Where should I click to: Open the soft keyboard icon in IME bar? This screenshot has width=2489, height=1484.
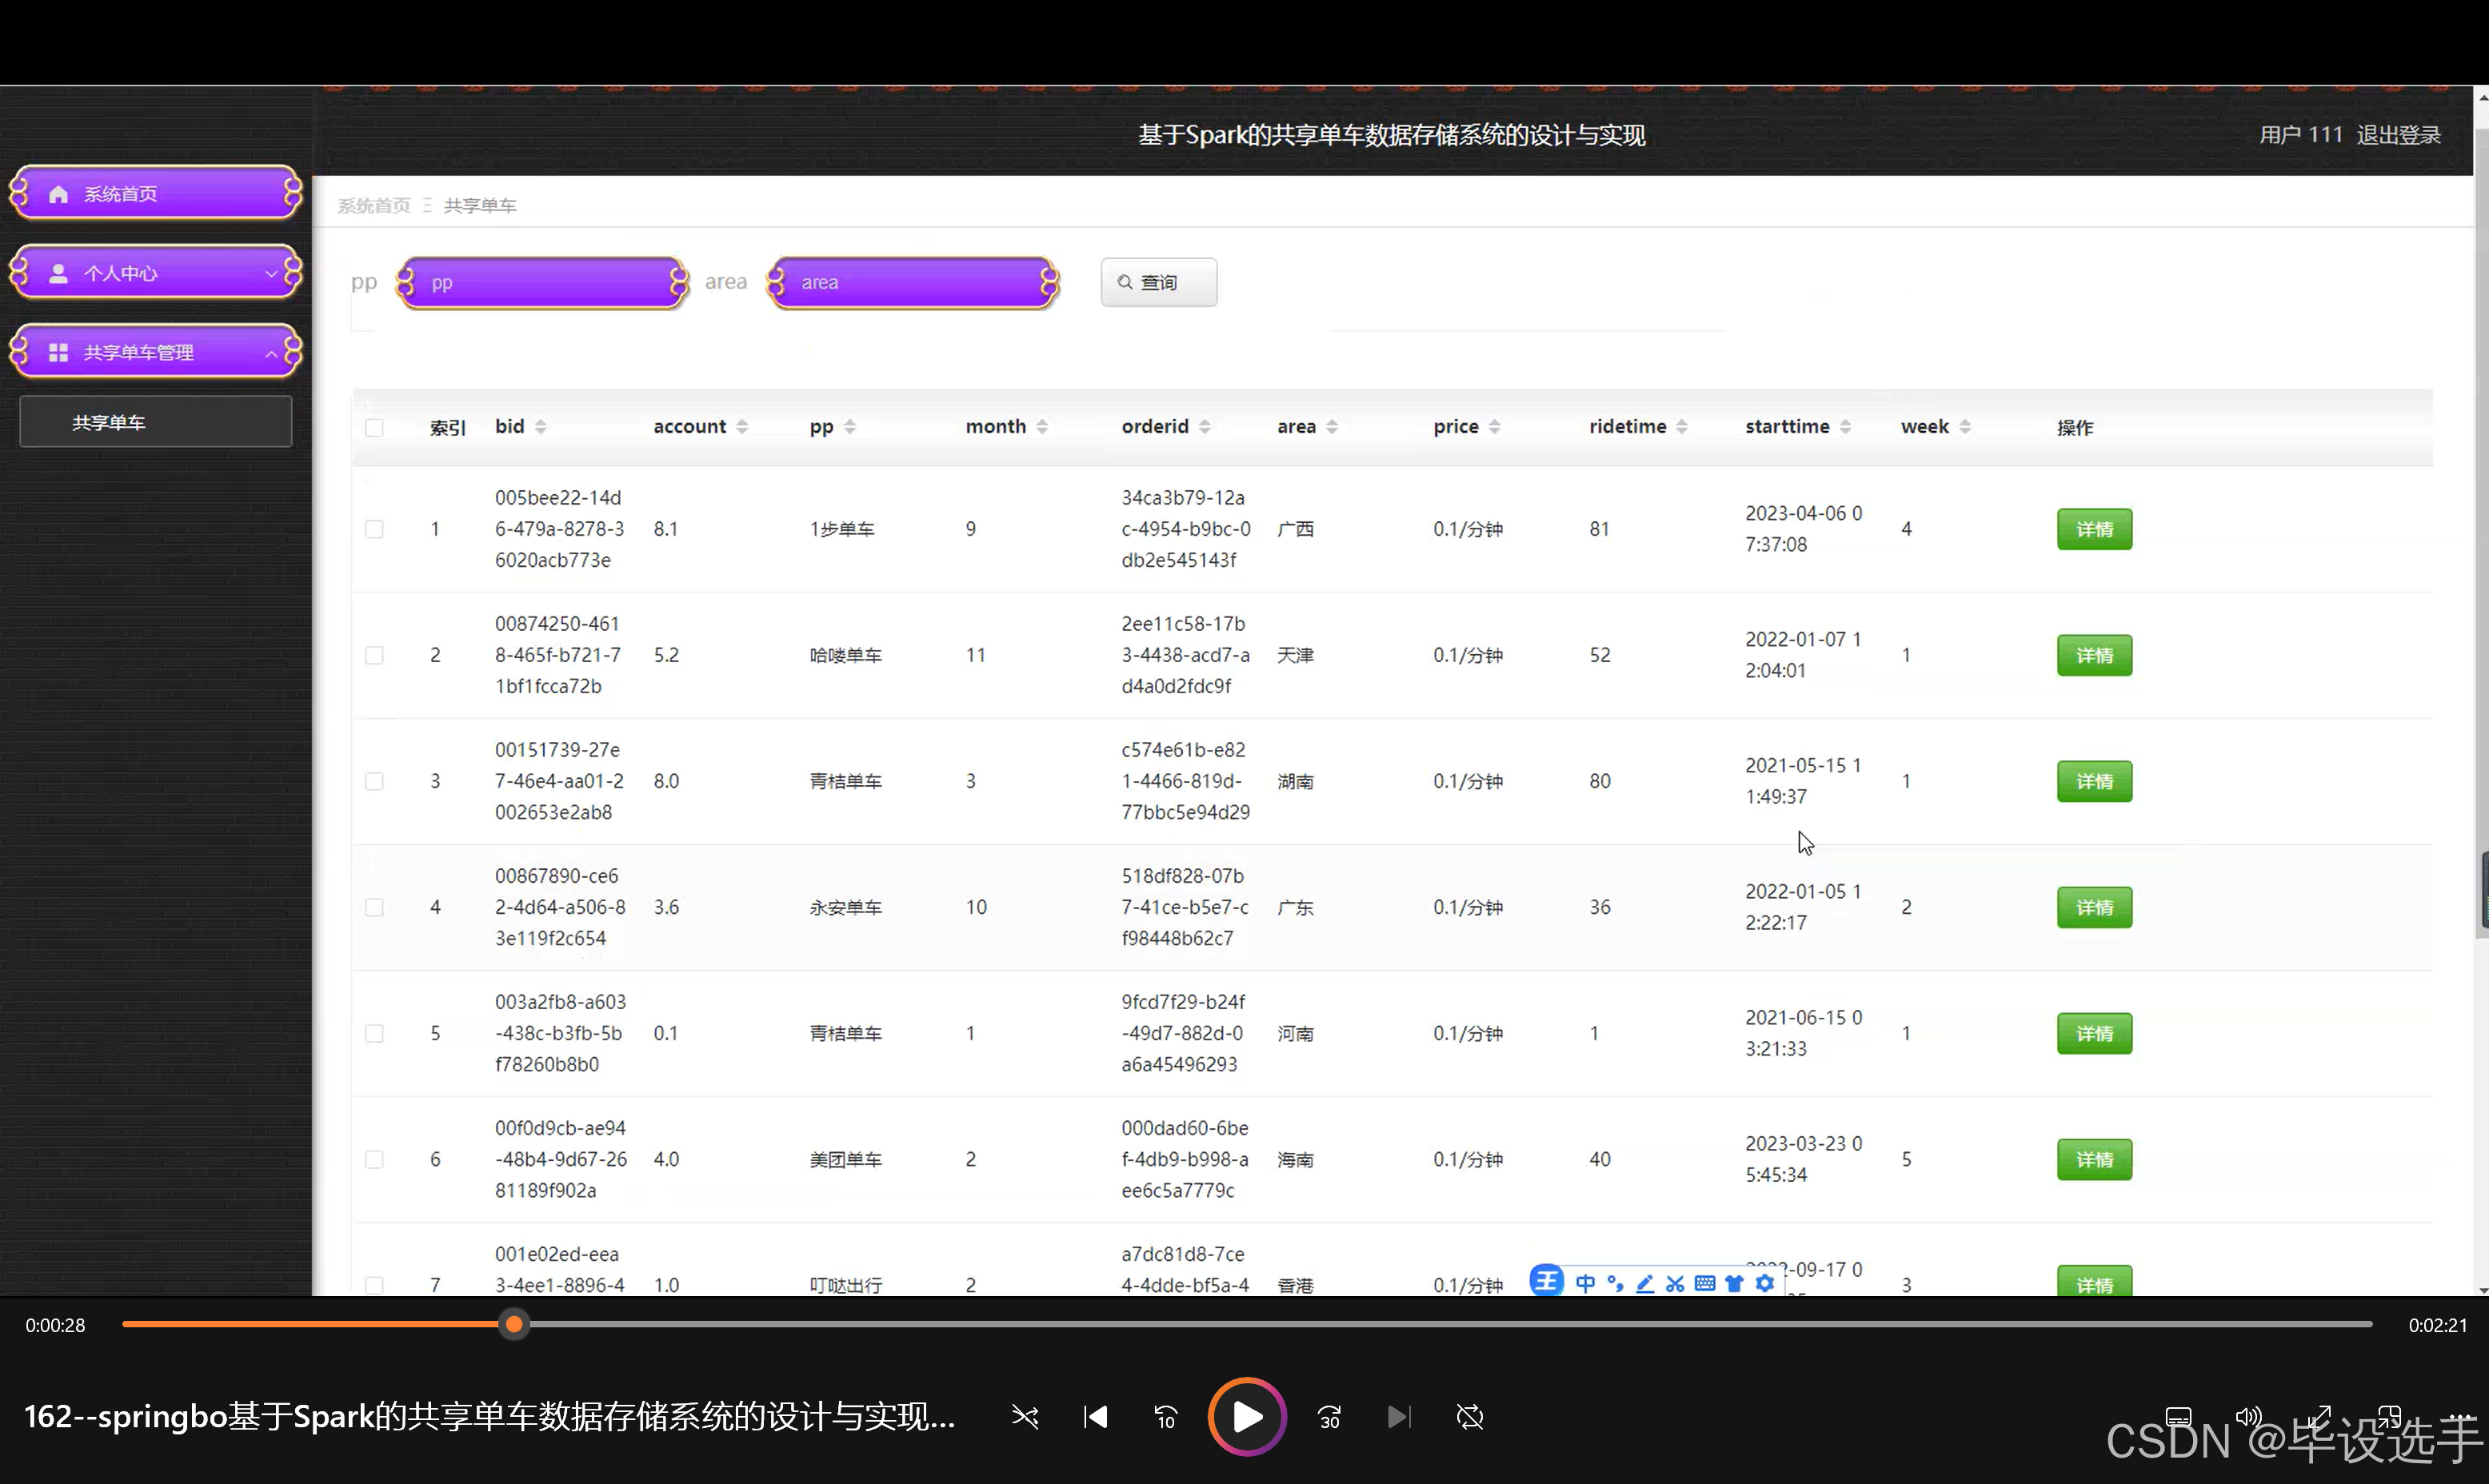tap(1705, 1283)
